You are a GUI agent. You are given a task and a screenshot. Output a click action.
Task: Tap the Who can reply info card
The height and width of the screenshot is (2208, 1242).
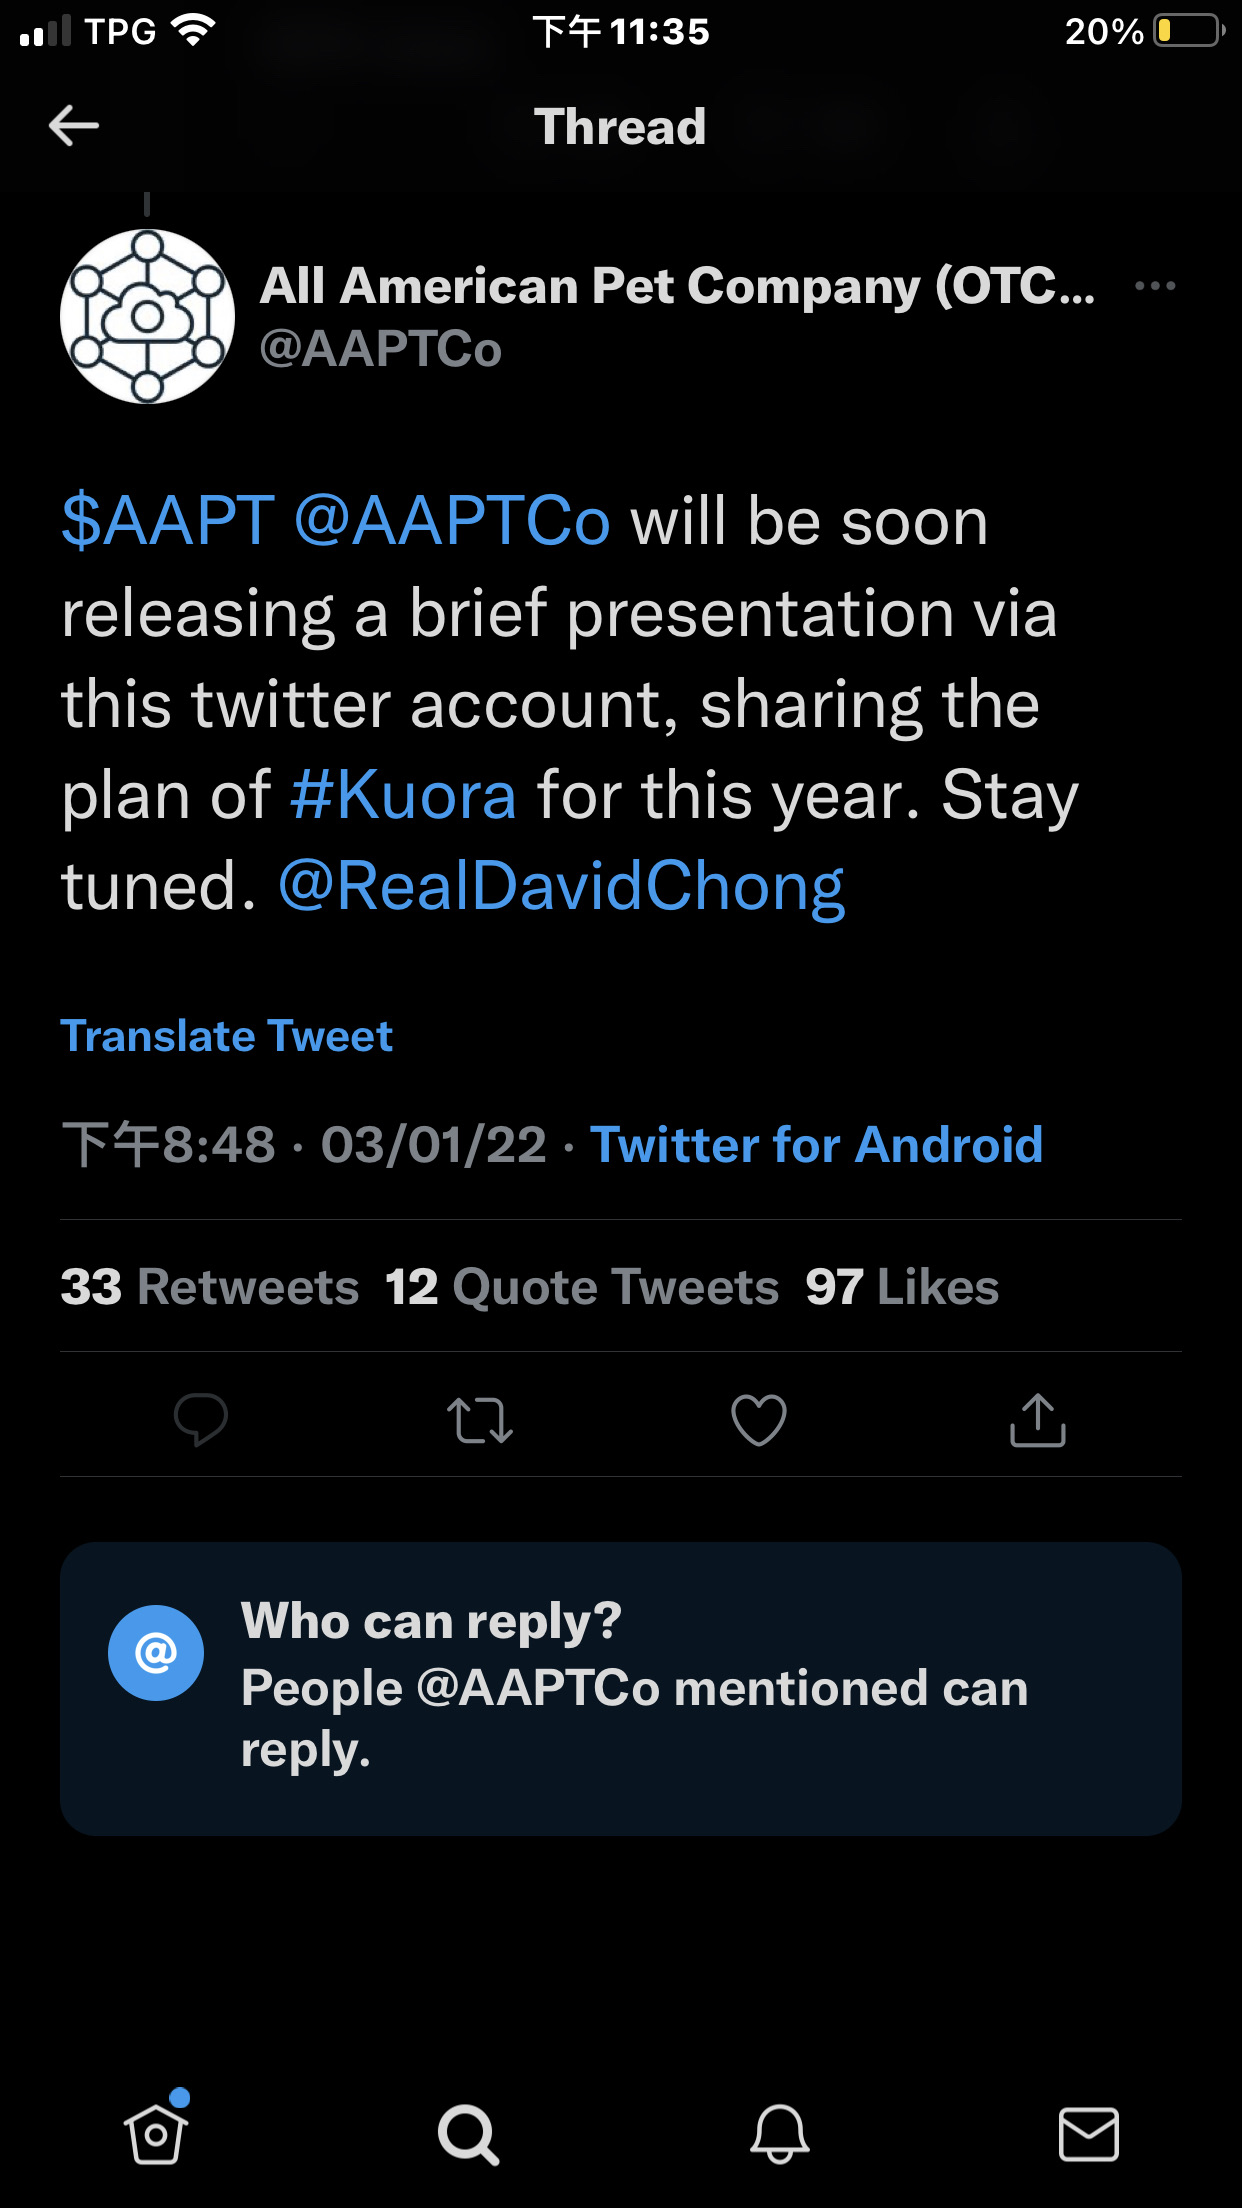point(620,1687)
